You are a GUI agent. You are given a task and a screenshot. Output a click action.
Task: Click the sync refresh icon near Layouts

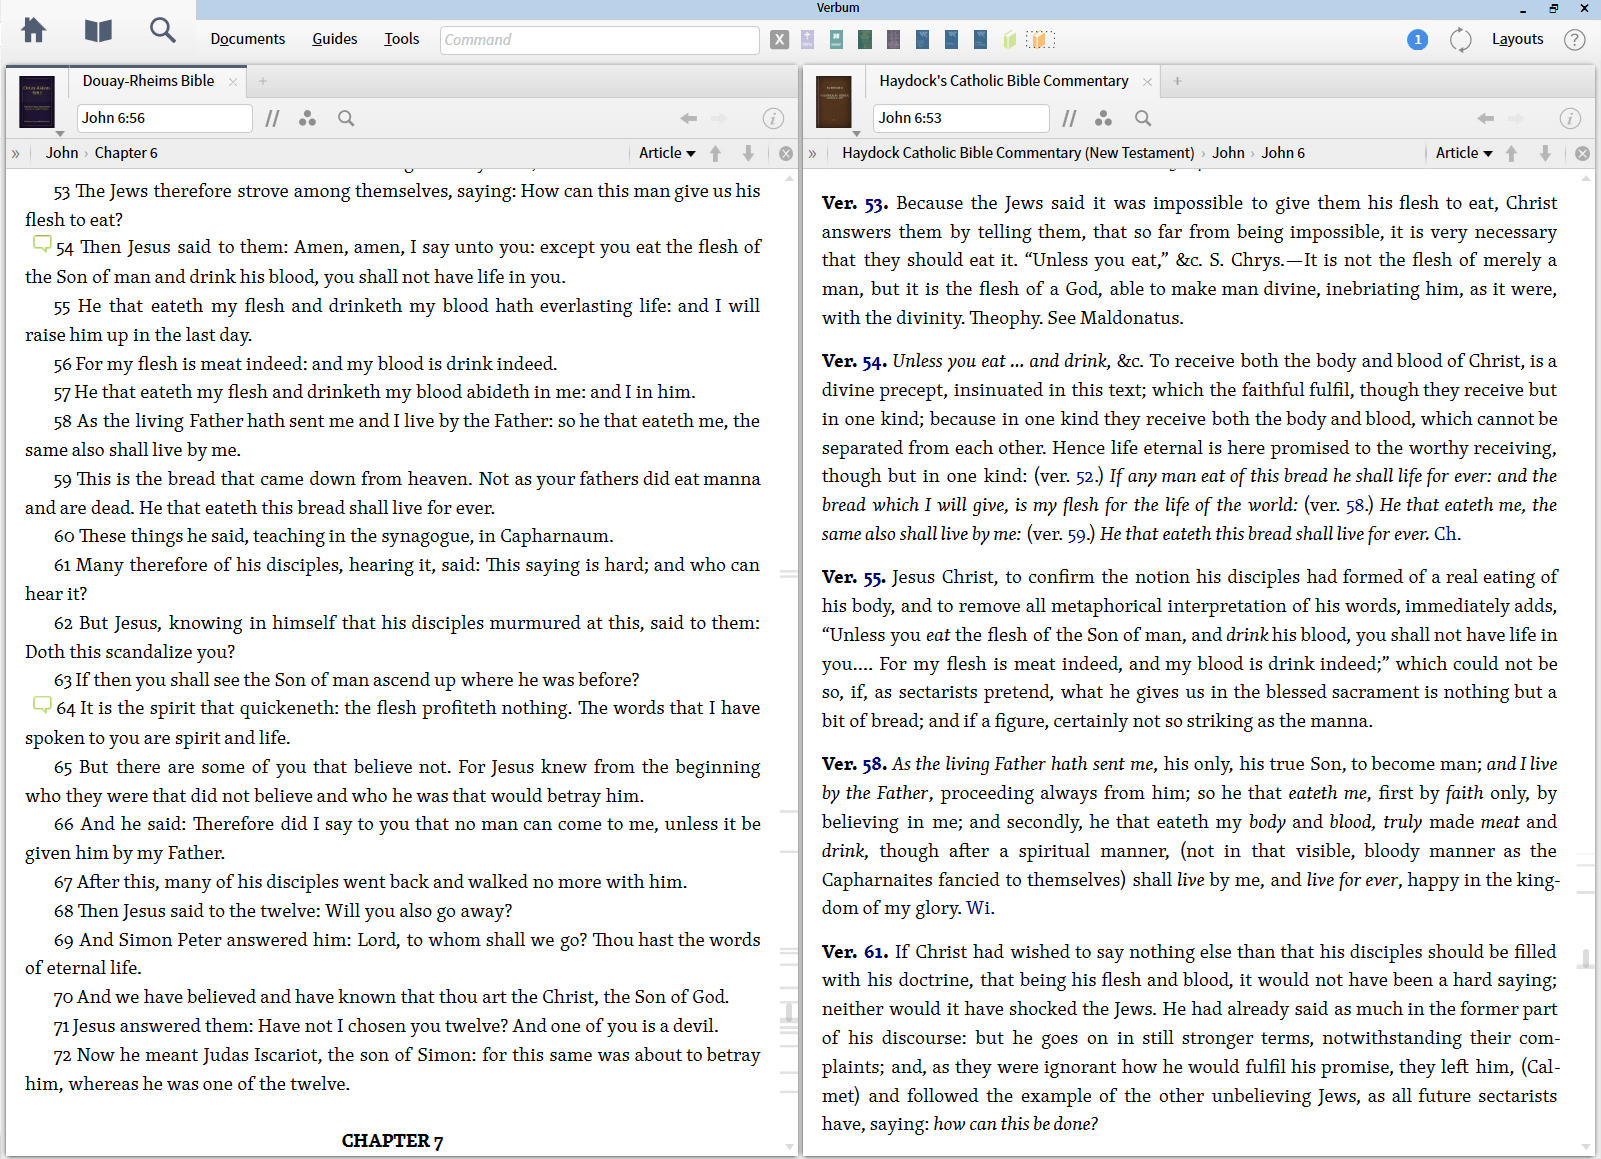tap(1460, 40)
